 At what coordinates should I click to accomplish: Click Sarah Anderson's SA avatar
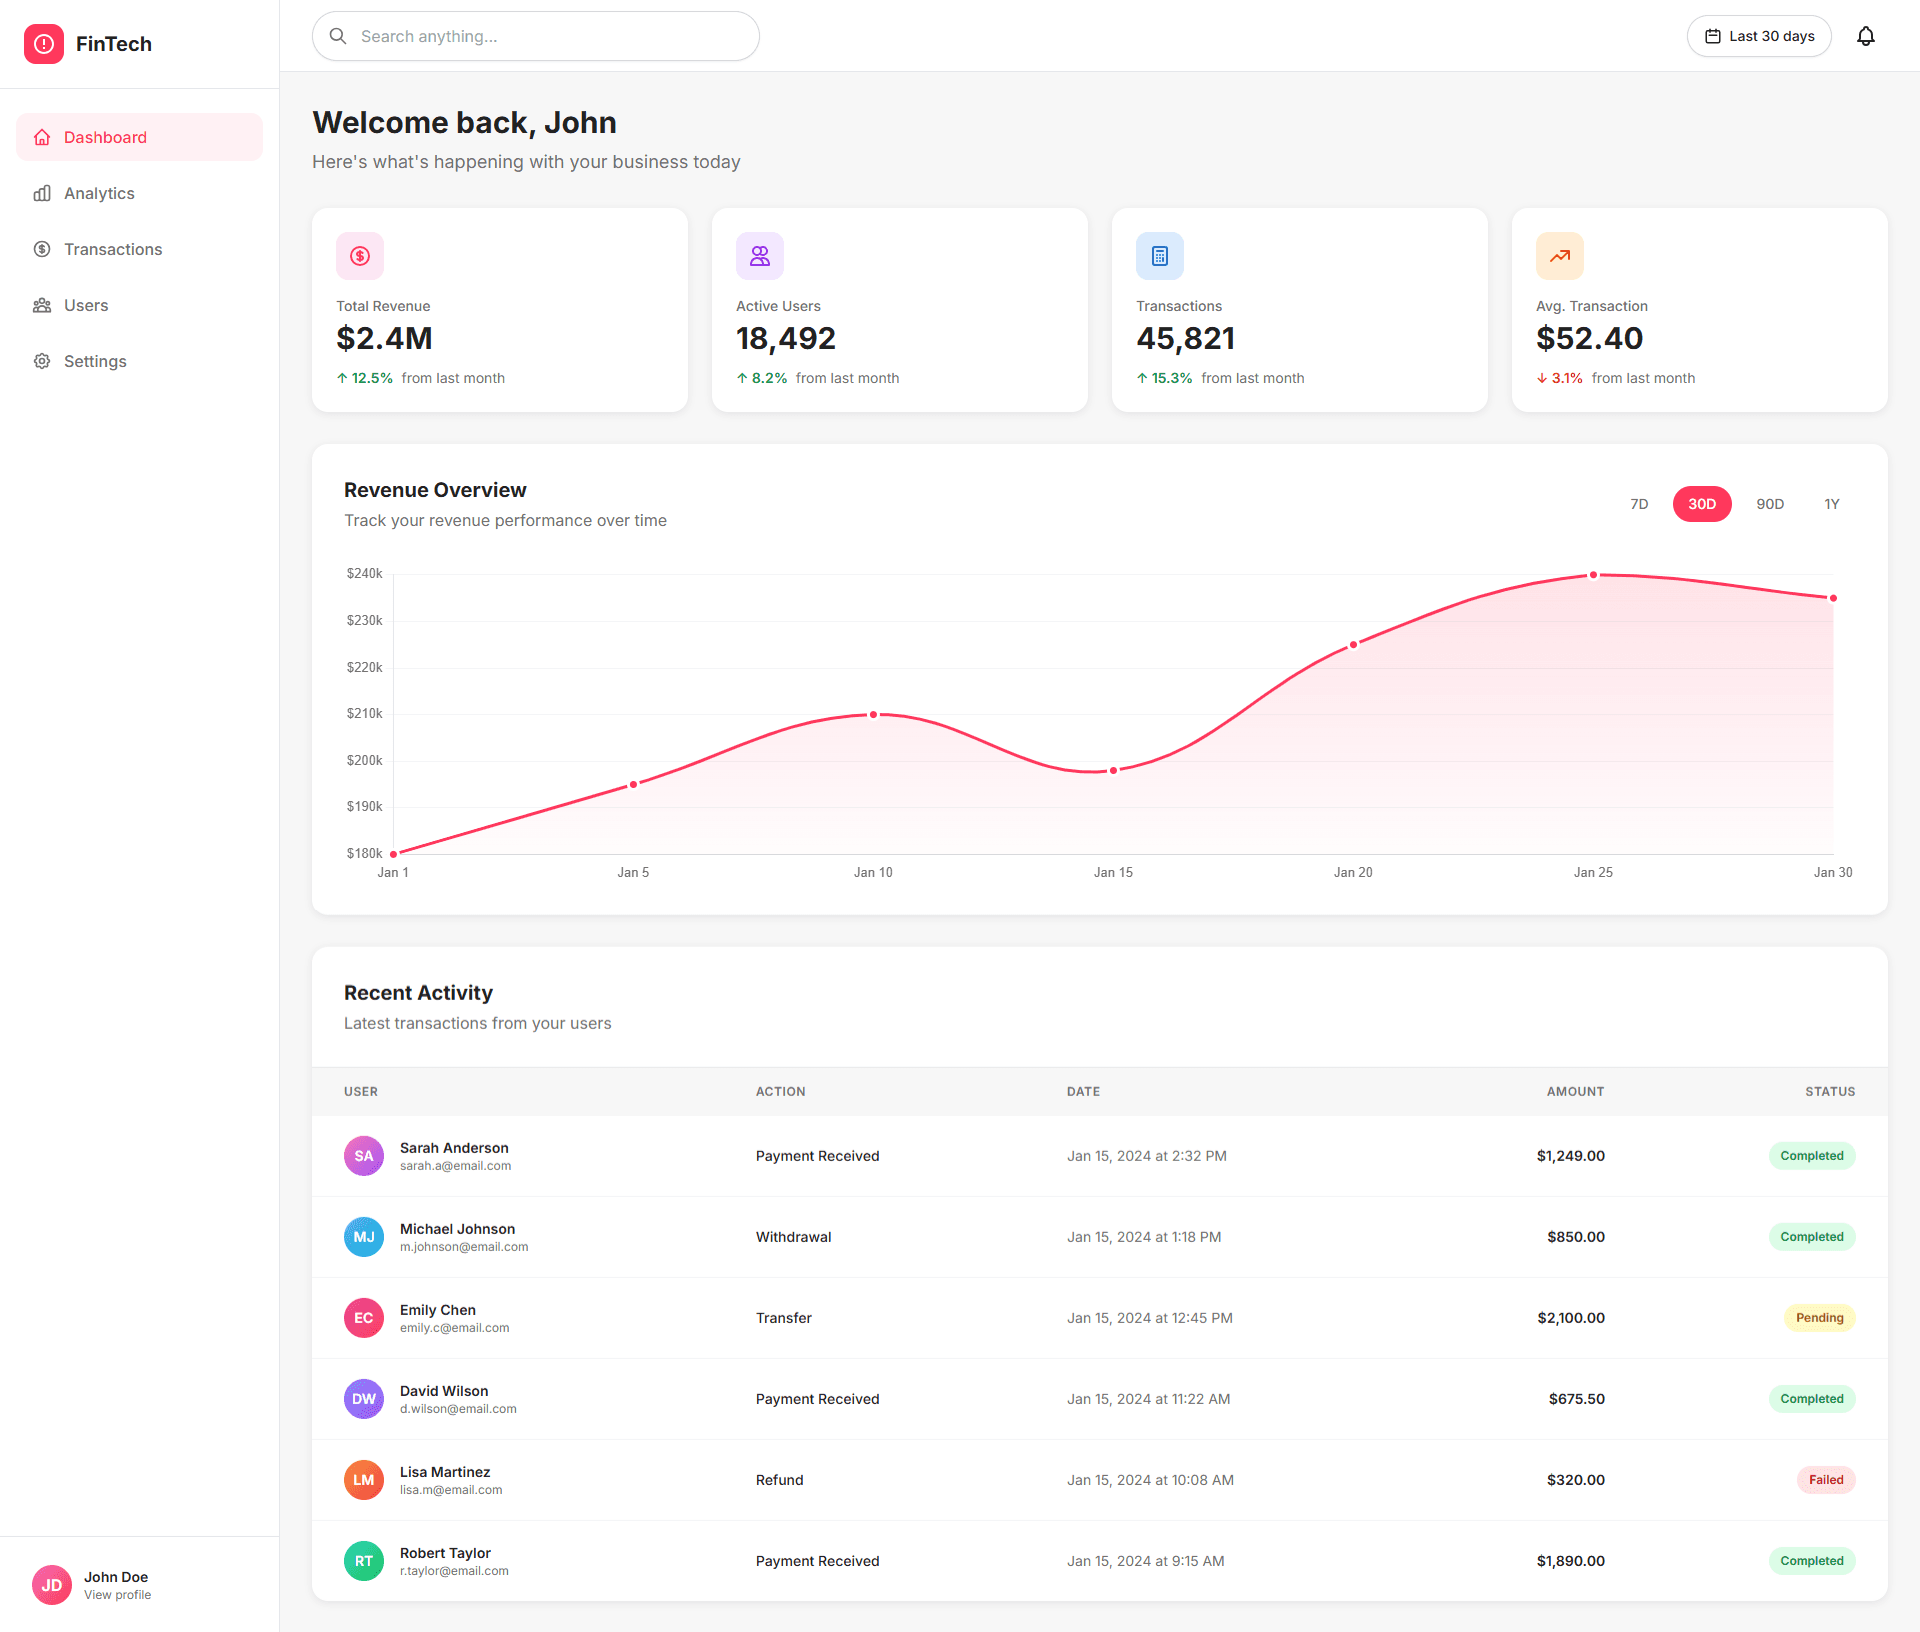[x=364, y=1156]
